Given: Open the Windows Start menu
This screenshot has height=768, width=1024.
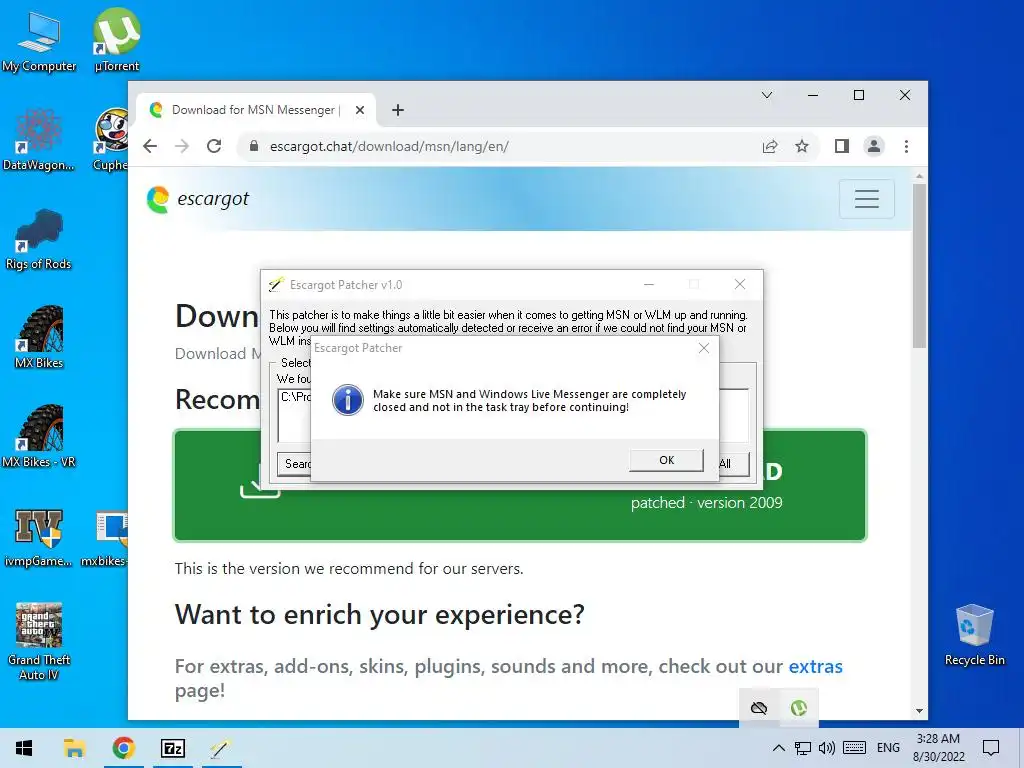Looking at the screenshot, I should tap(24, 748).
